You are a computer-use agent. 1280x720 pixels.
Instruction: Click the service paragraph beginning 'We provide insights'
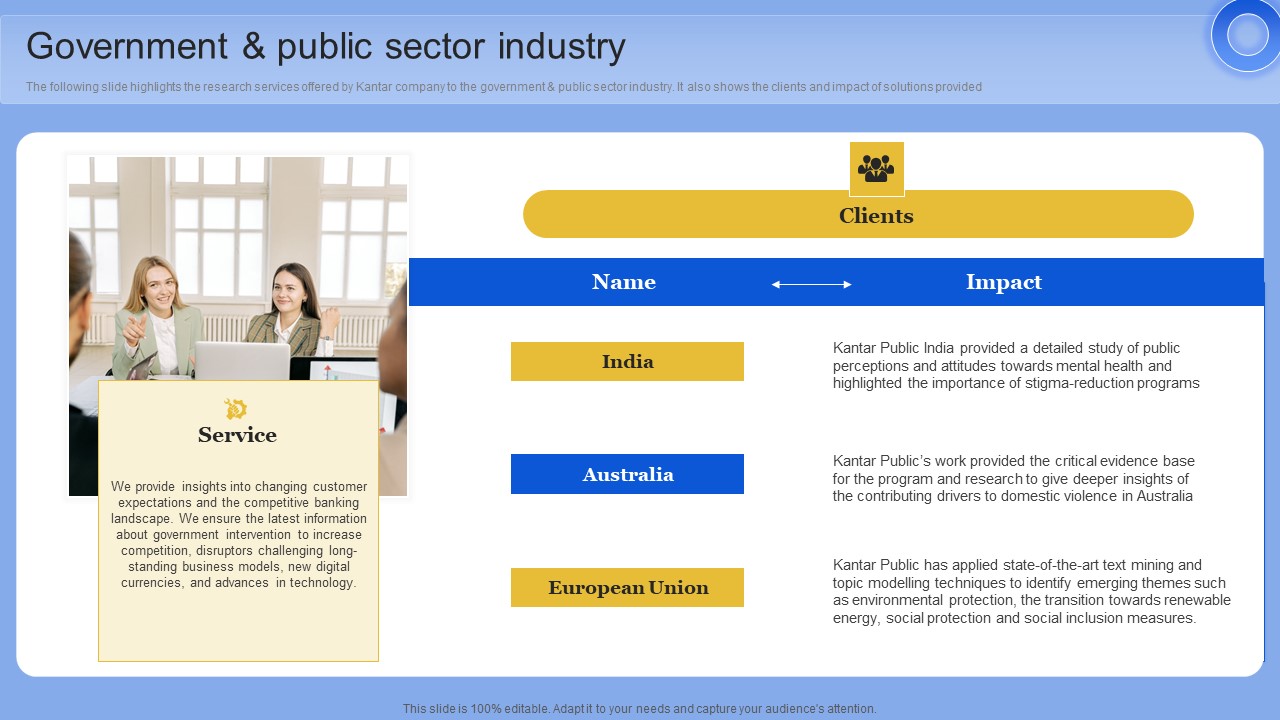(x=239, y=535)
